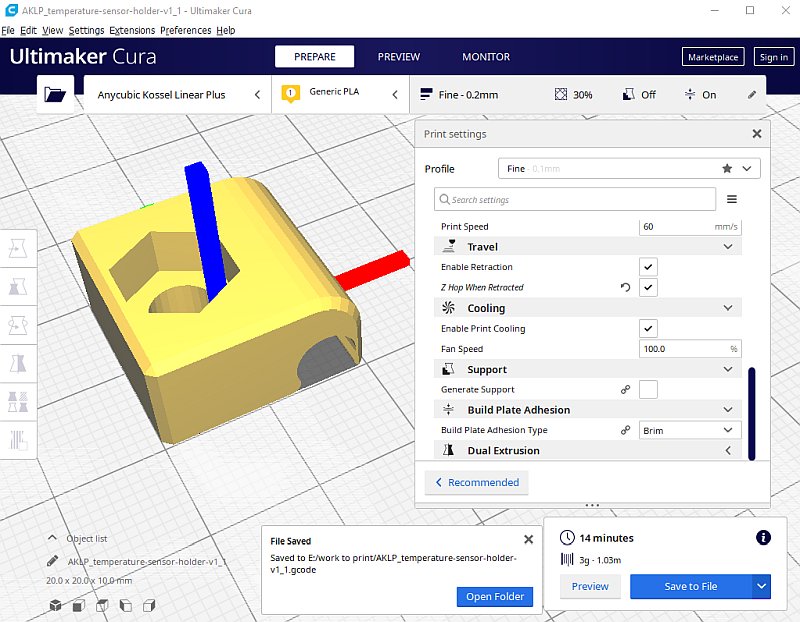
Task: Switch to top view cube icon
Action: point(102,606)
